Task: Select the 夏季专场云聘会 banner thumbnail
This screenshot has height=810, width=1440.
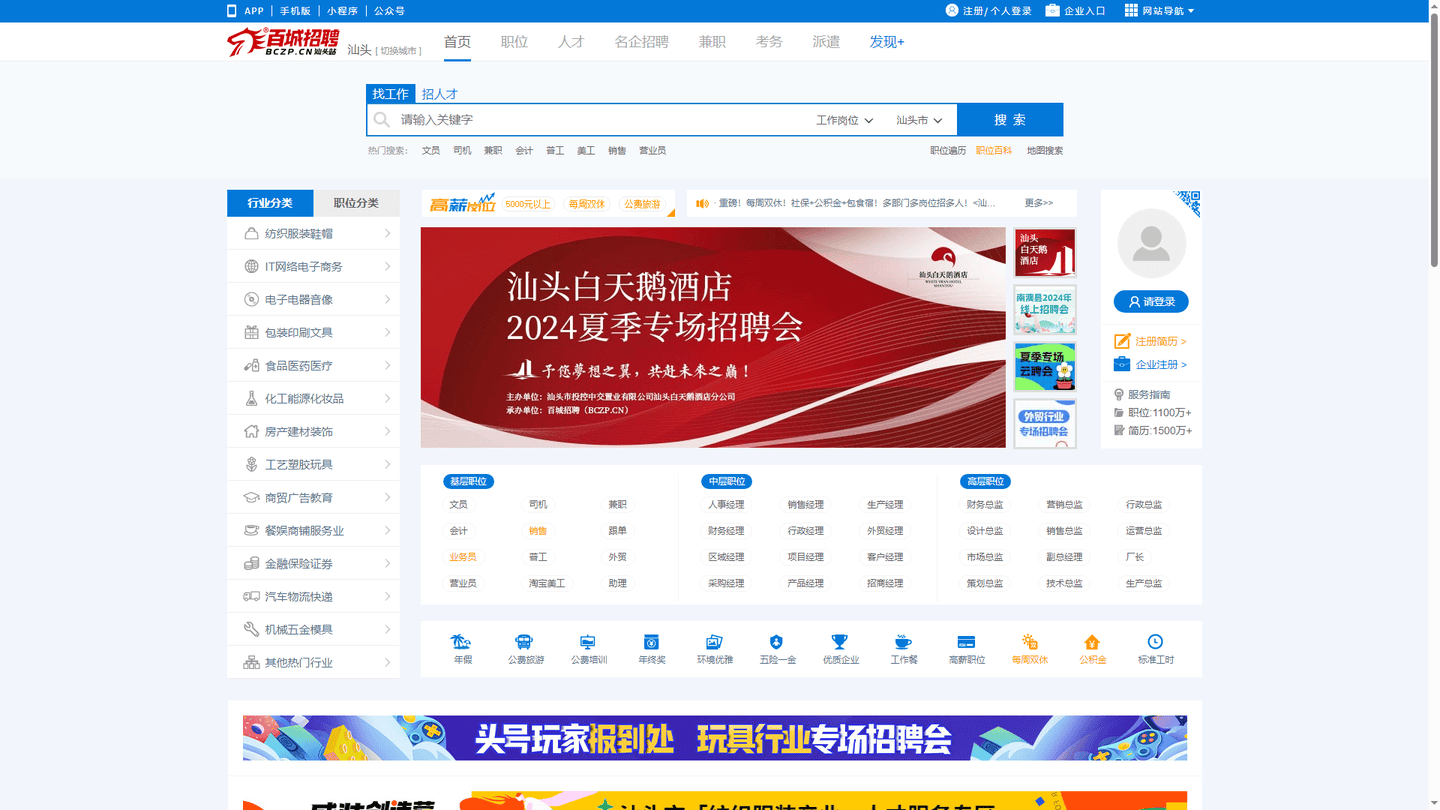Action: [x=1045, y=366]
